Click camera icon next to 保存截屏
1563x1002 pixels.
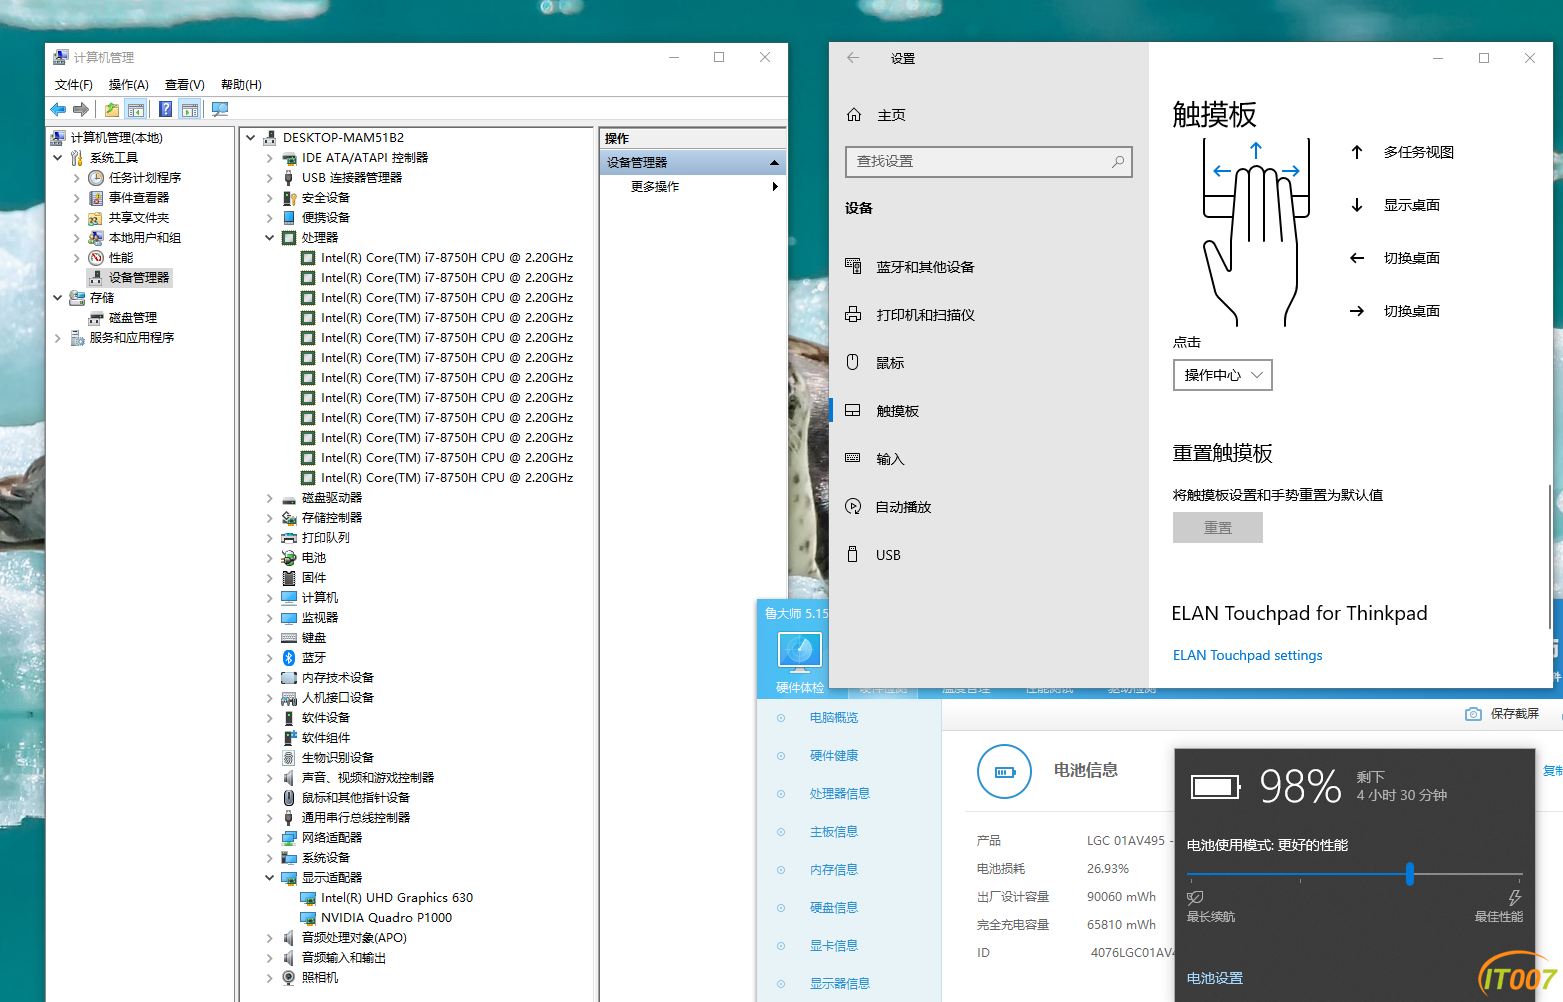click(x=1473, y=714)
